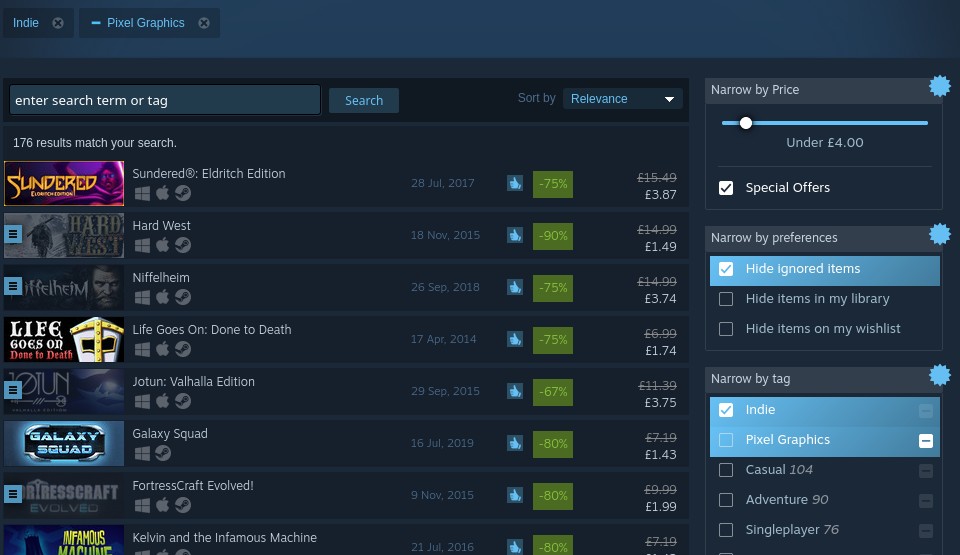Check the Casual tag checkbox

click(726, 470)
